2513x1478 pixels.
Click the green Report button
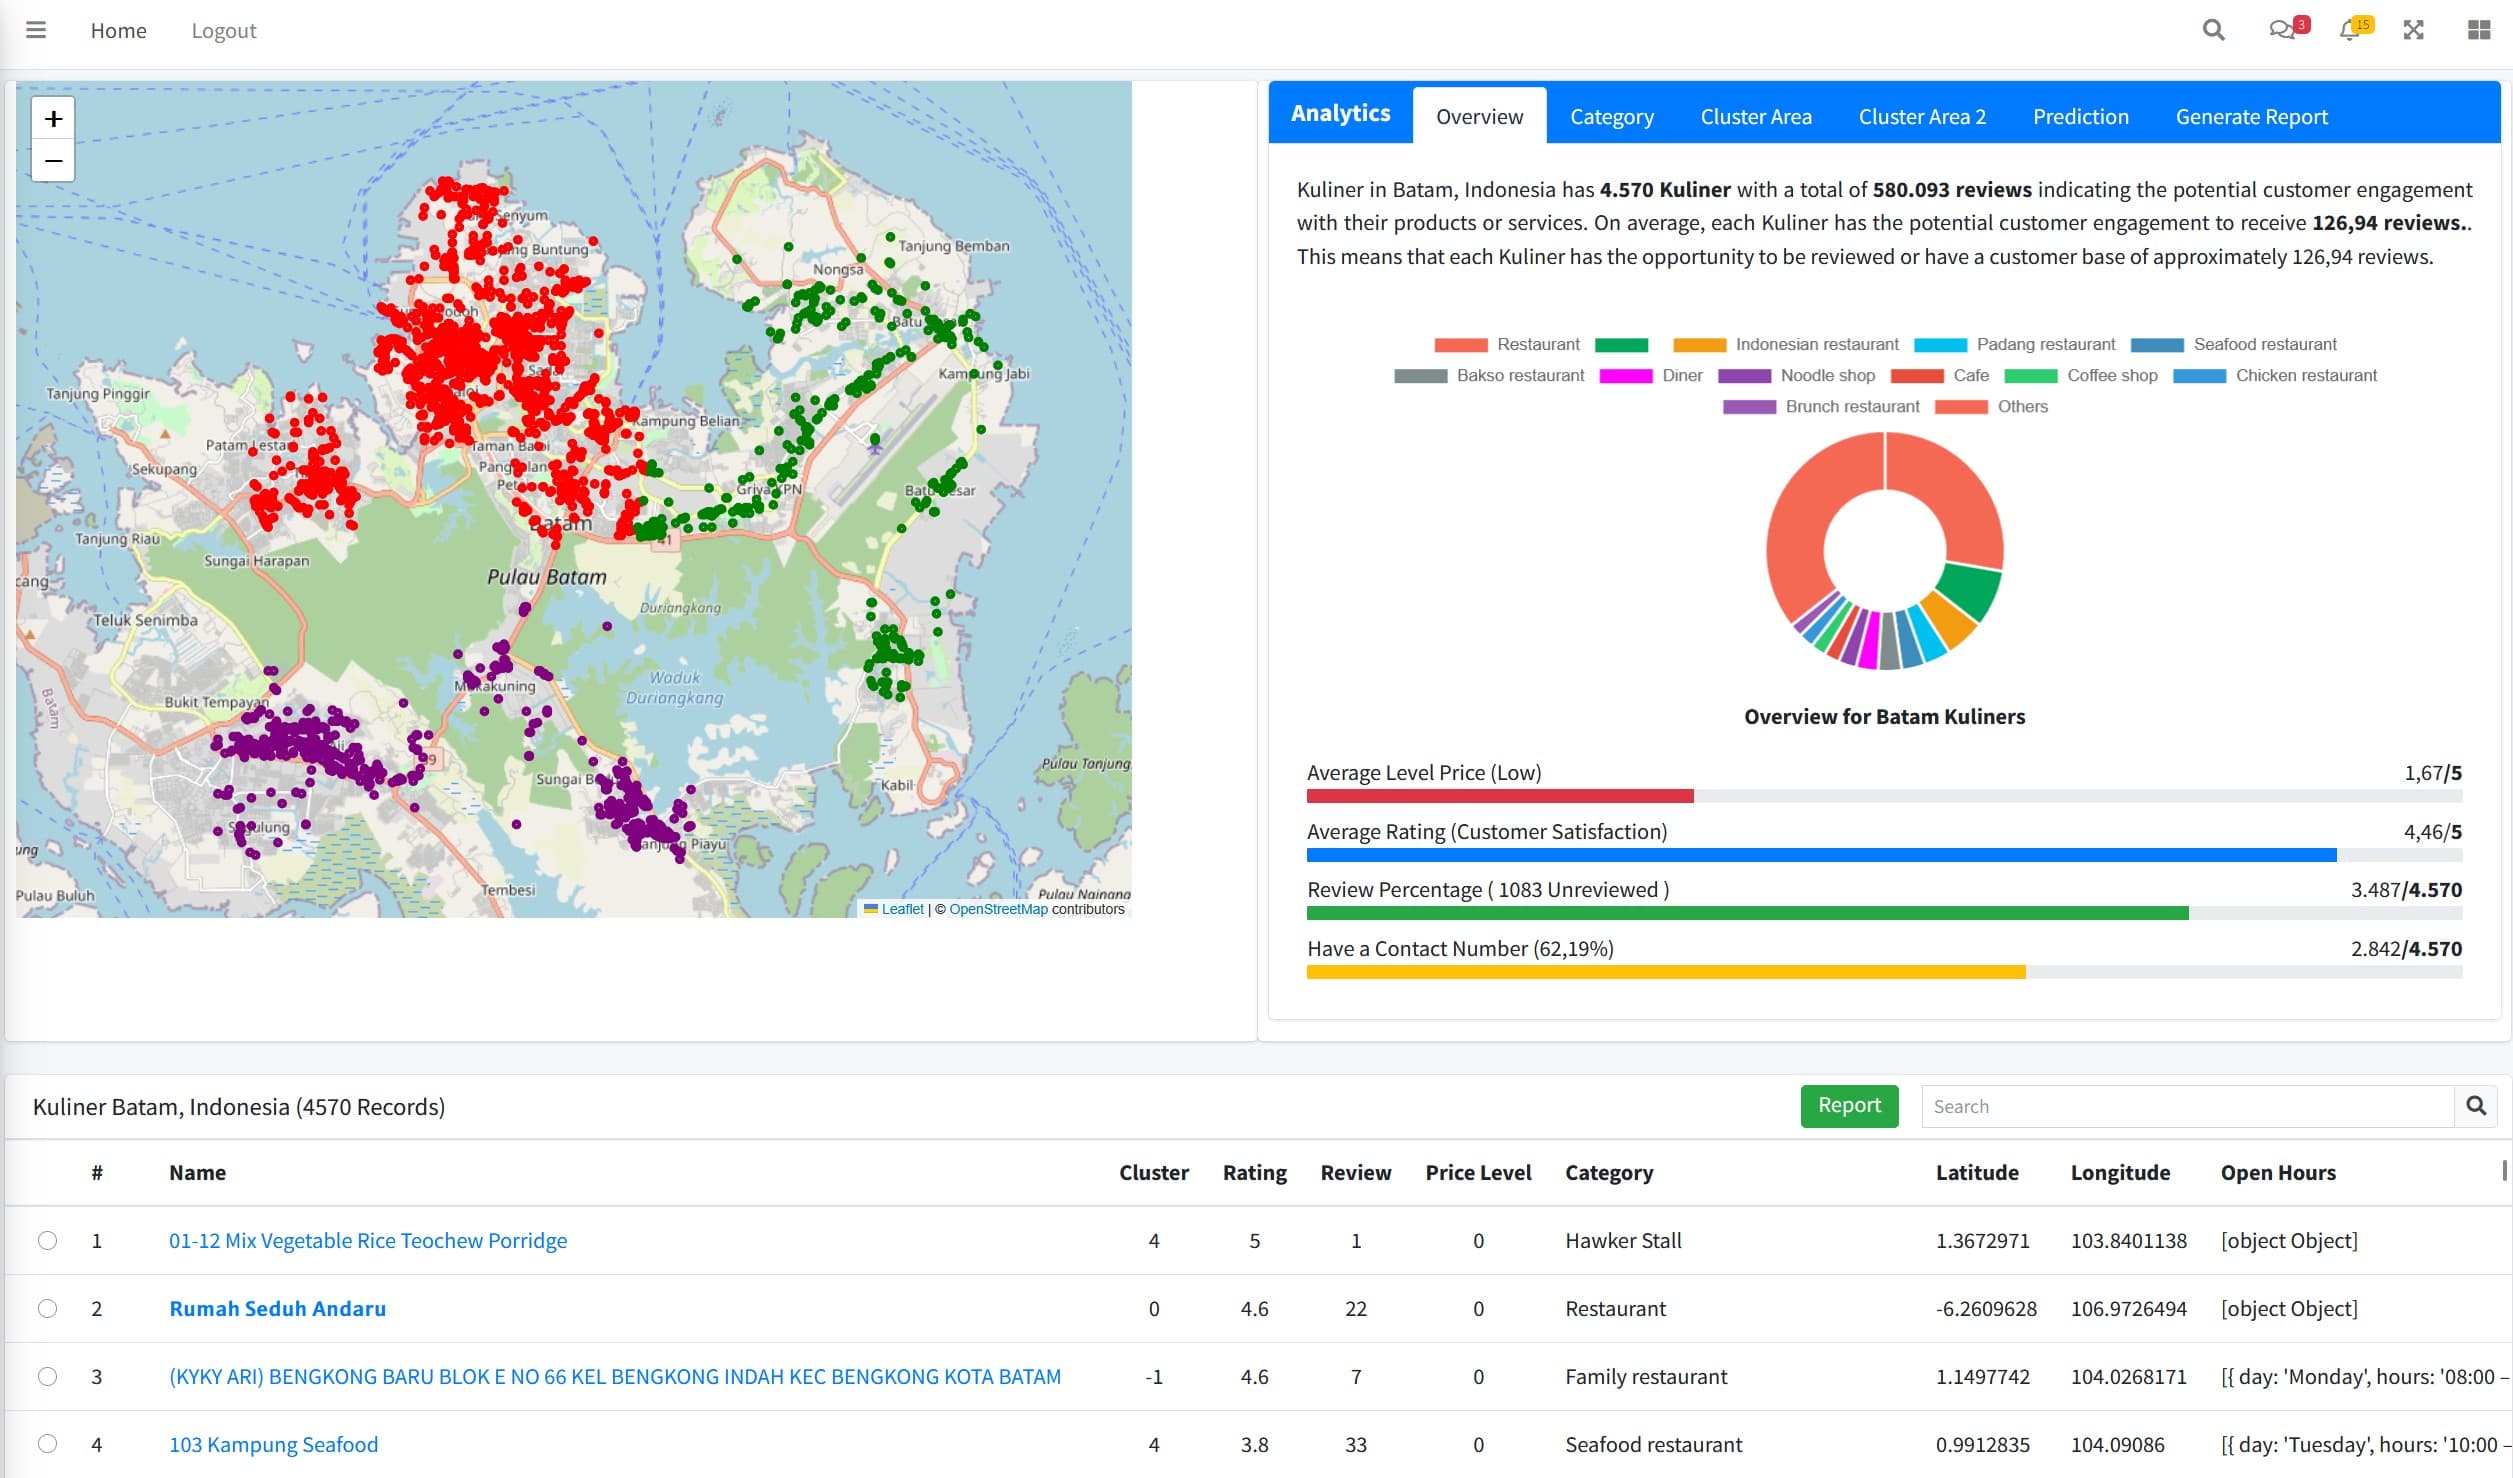[x=1848, y=1106]
